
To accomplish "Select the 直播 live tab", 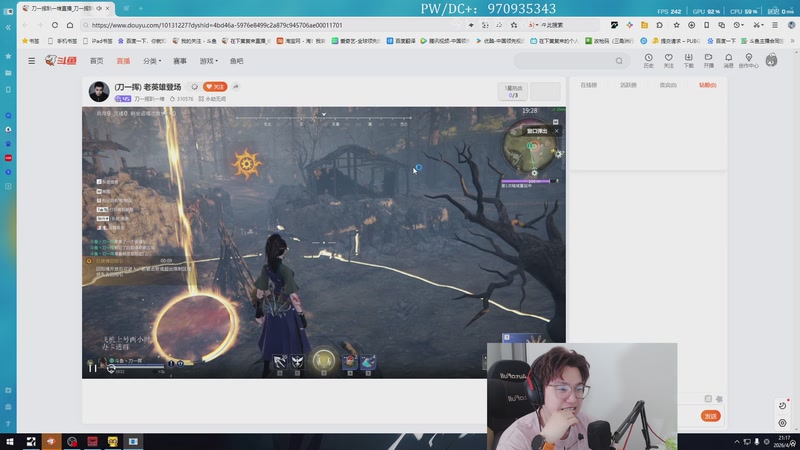I will (x=123, y=61).
